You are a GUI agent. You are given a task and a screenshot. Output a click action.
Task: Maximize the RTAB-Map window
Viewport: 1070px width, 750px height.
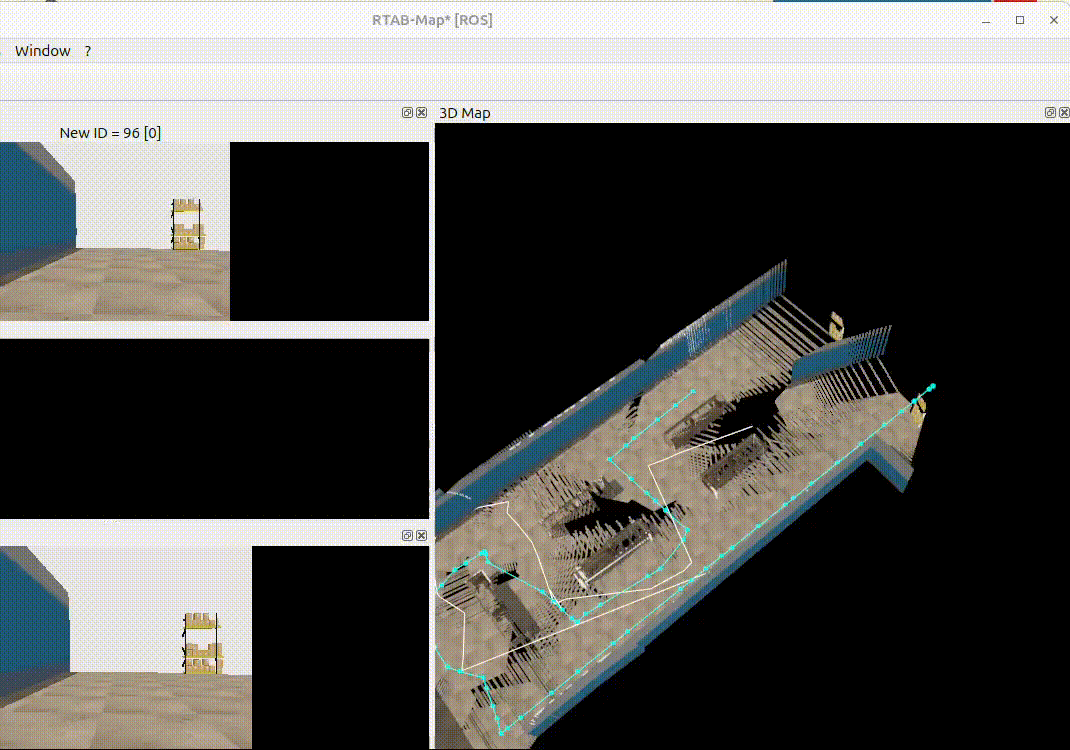(x=1020, y=20)
